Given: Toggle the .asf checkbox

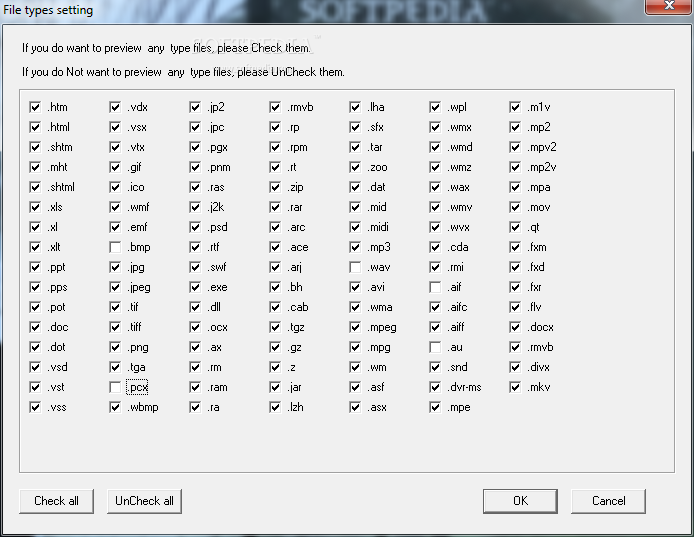Looking at the screenshot, I should (355, 387).
